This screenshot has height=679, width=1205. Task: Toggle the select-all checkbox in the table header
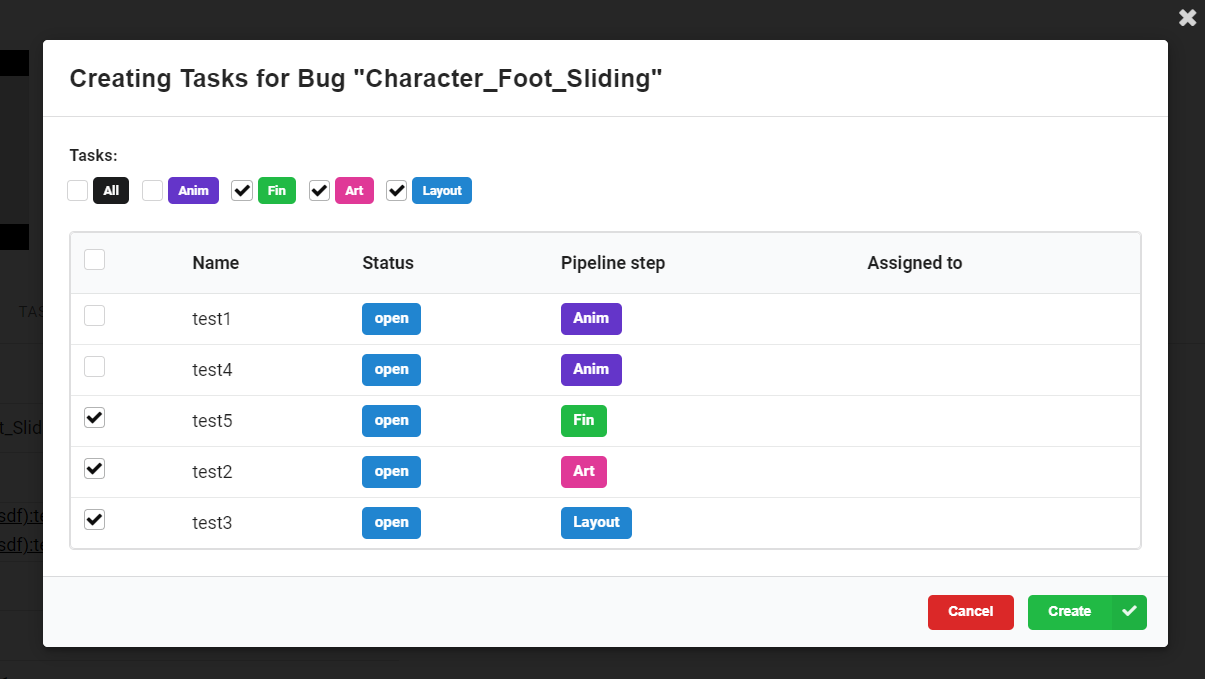(94, 259)
